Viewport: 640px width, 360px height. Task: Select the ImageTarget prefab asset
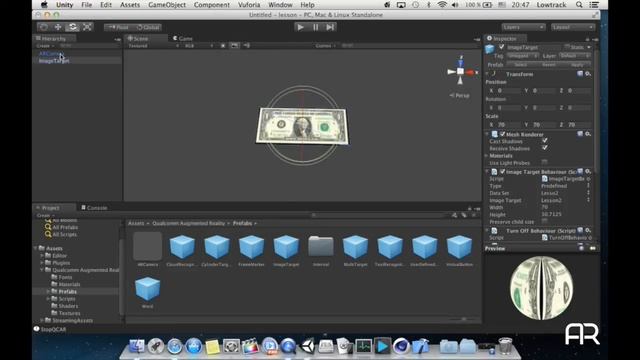click(286, 250)
